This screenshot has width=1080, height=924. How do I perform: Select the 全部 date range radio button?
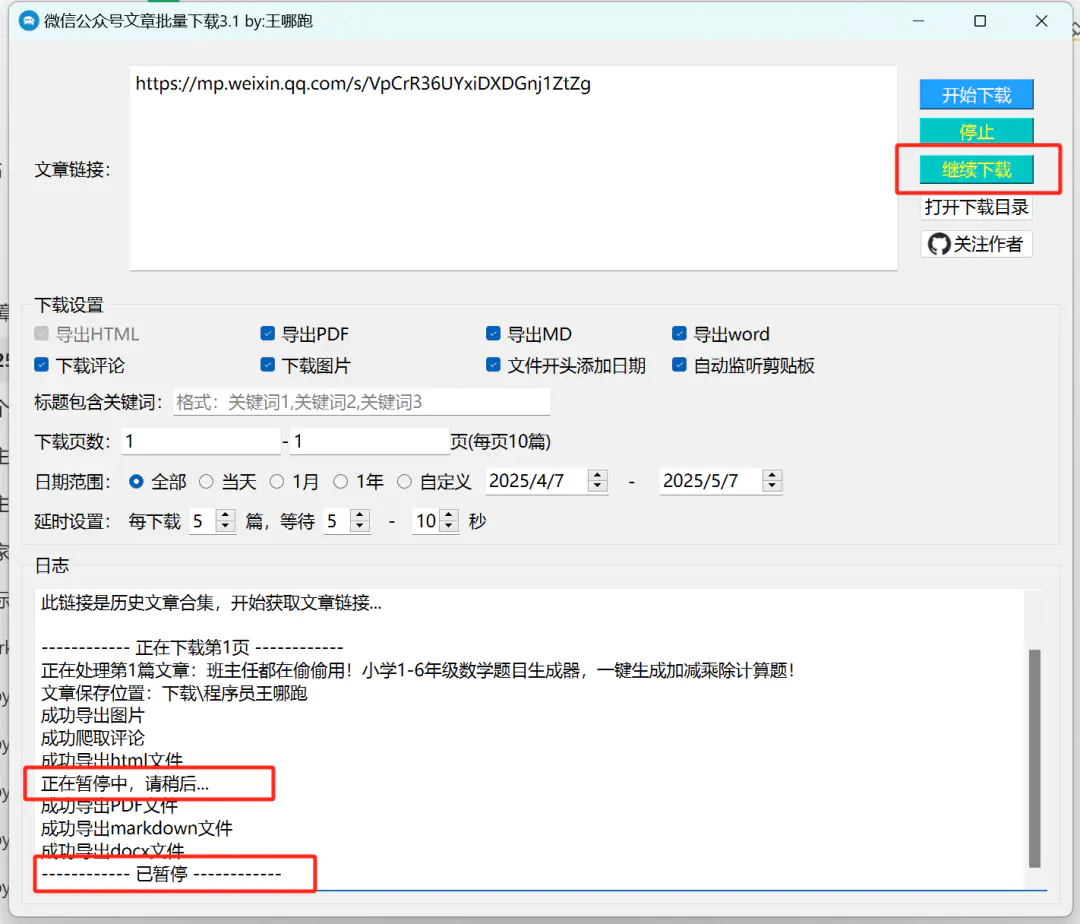[136, 482]
